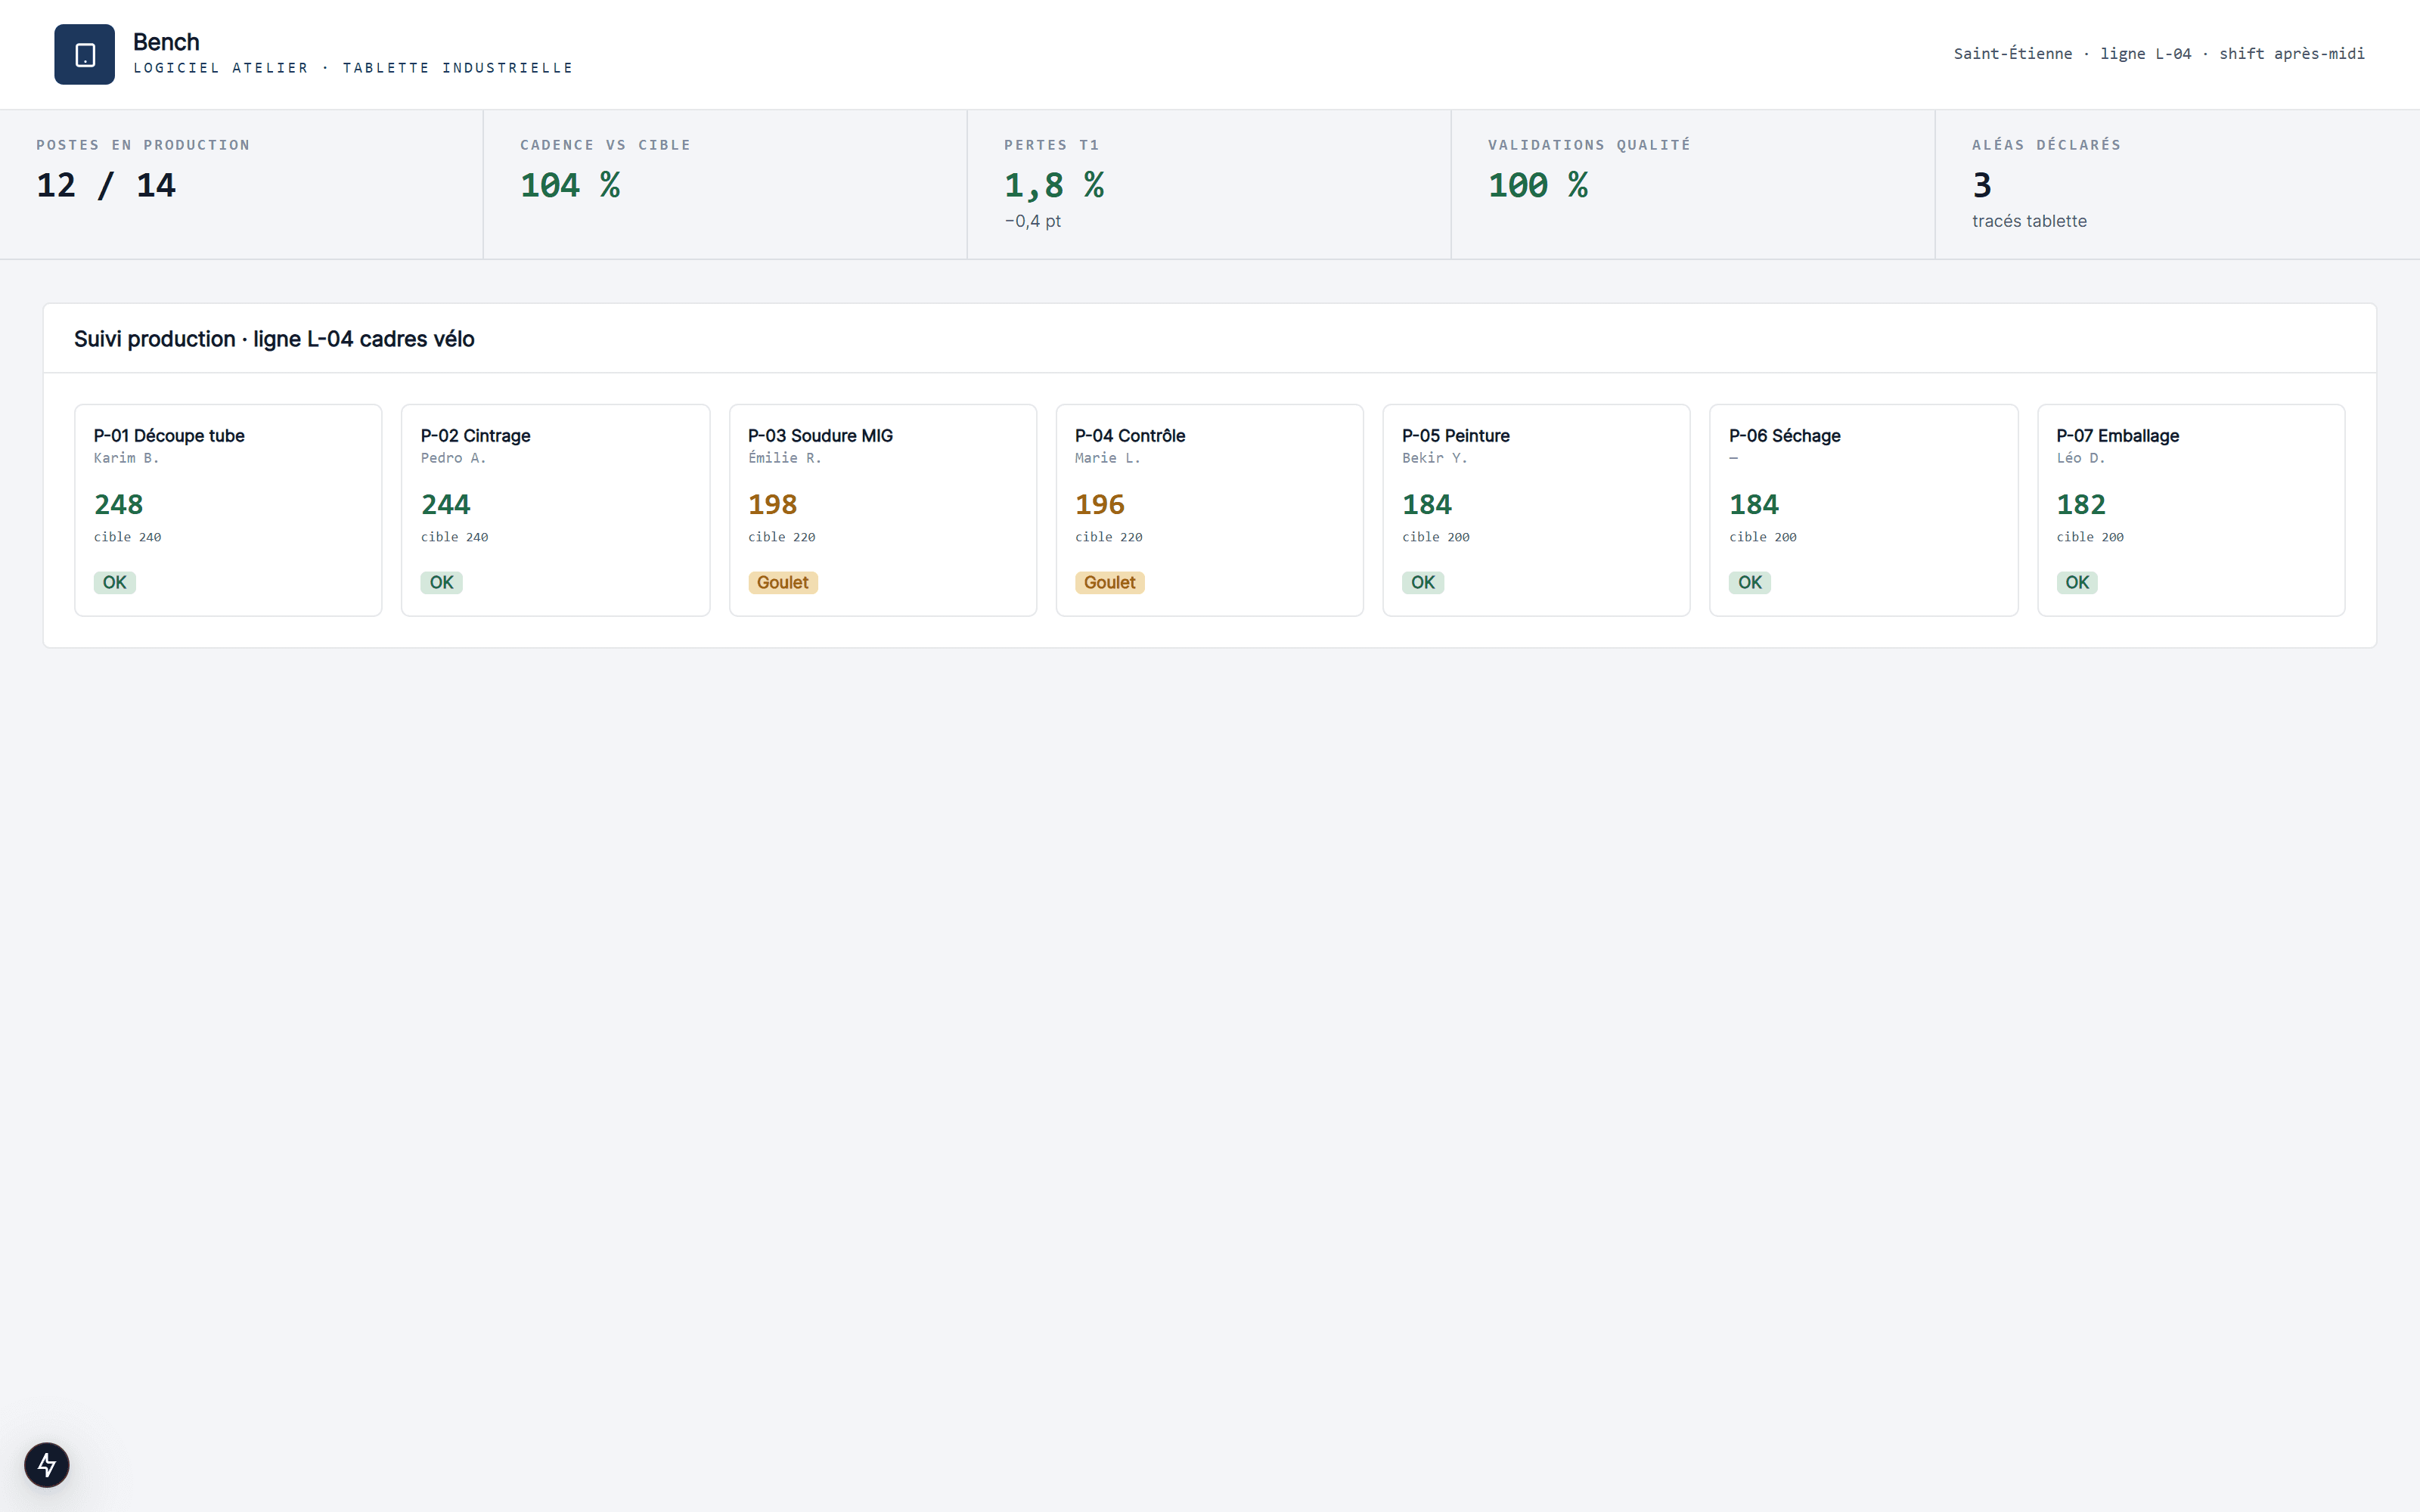Select the 'Pertes T1' label
This screenshot has width=2420, height=1512.
pos(1051,145)
